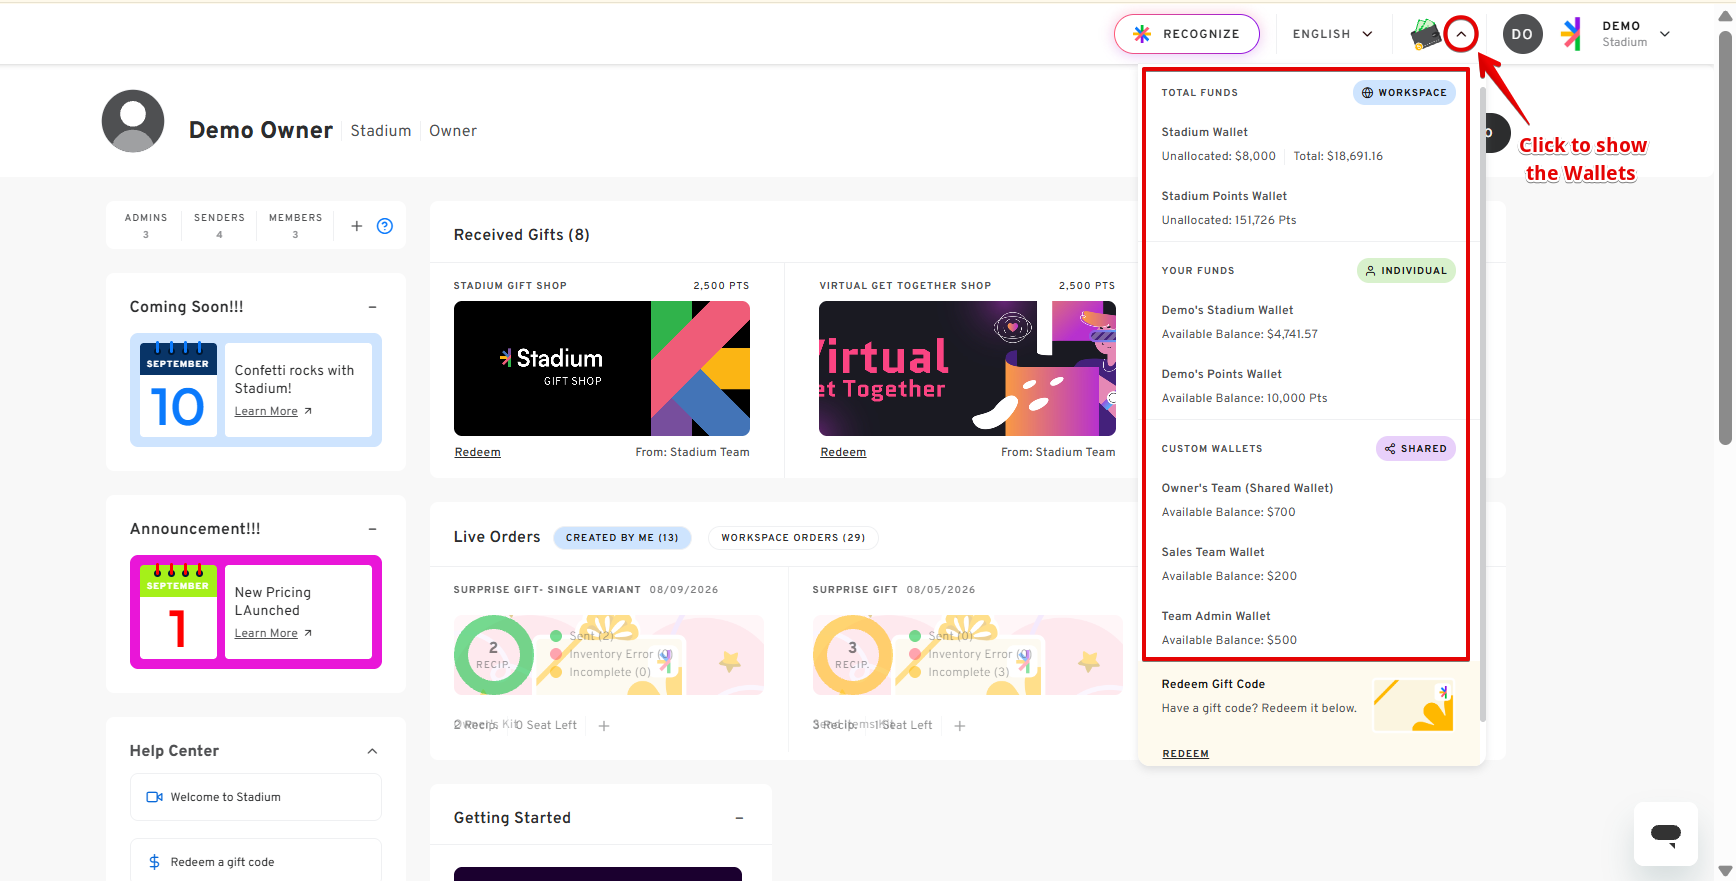Collapse the Coming Soon section
The image size is (1736, 881).
tap(372, 307)
